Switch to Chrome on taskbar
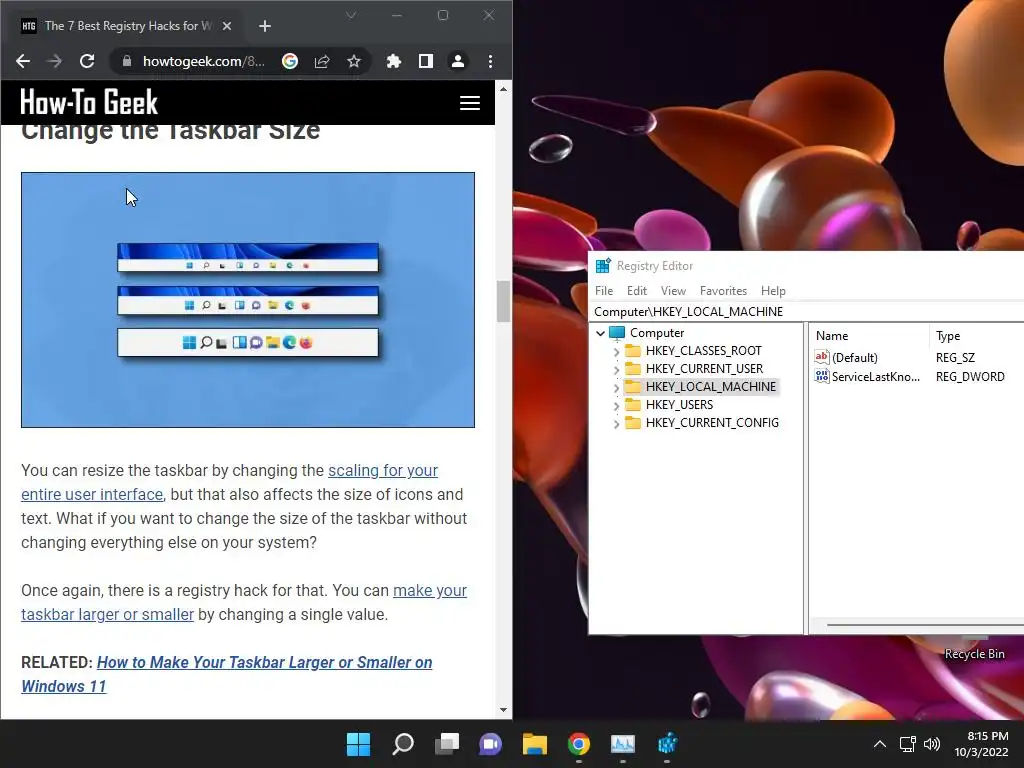The image size is (1024, 768). (x=579, y=744)
